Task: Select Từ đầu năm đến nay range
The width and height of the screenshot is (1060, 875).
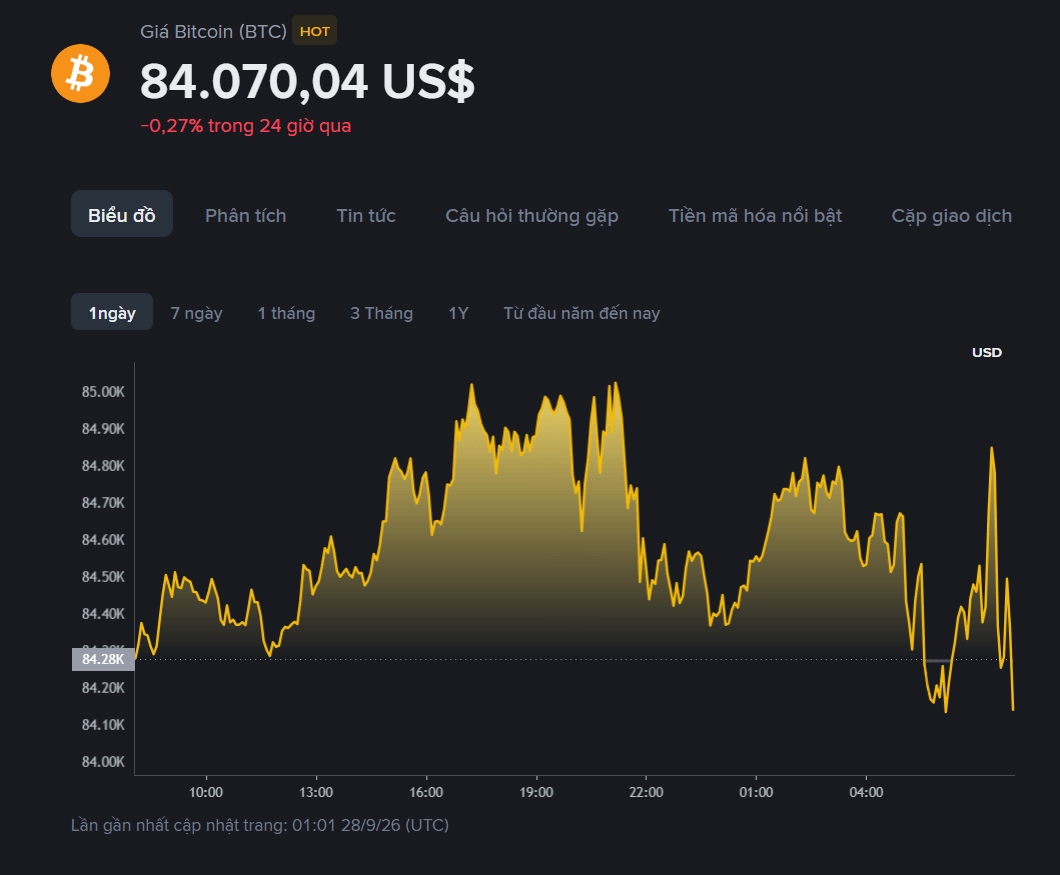Action: pos(581,313)
